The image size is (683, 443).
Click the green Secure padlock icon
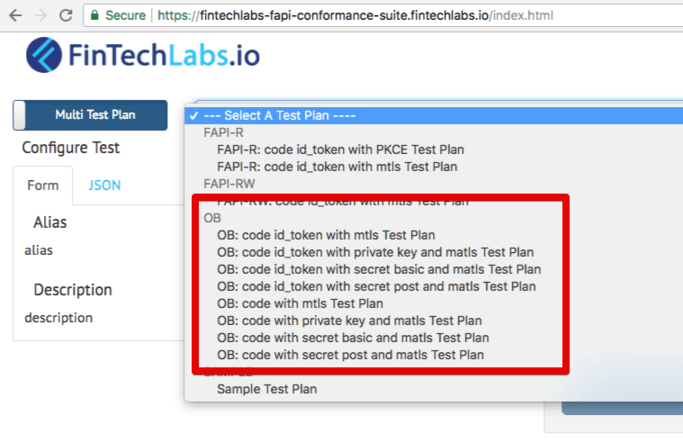pos(95,16)
